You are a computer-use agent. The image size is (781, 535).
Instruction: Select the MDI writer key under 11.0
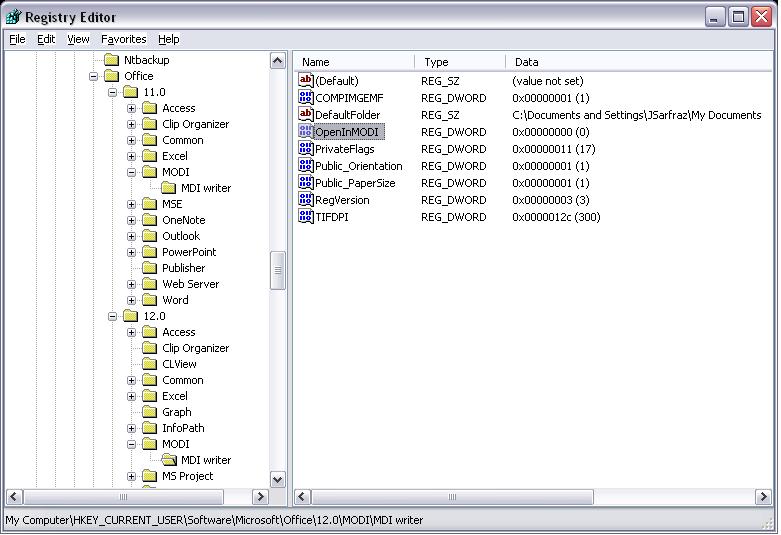pyautogui.click(x=206, y=188)
